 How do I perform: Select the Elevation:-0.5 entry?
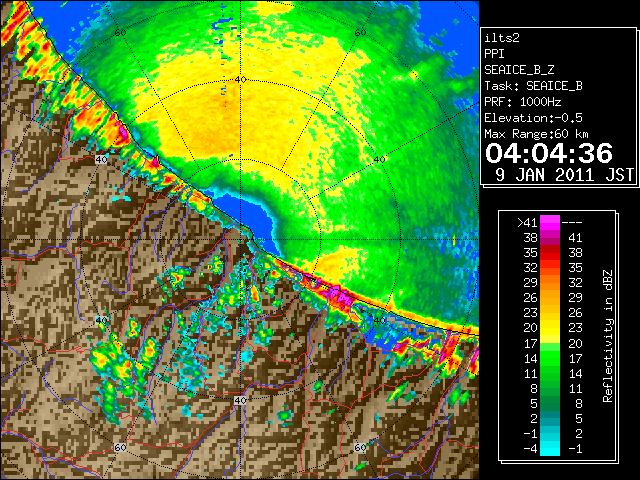(533, 118)
